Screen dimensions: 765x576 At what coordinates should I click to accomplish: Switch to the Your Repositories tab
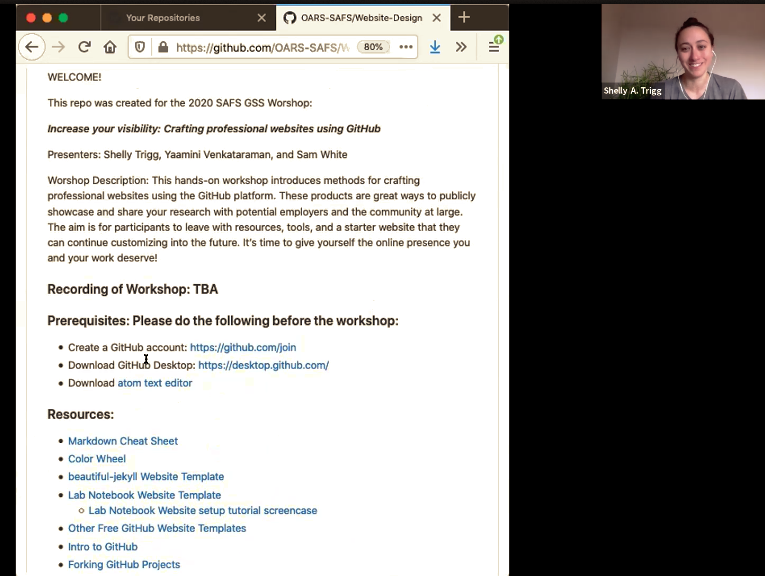coord(188,18)
